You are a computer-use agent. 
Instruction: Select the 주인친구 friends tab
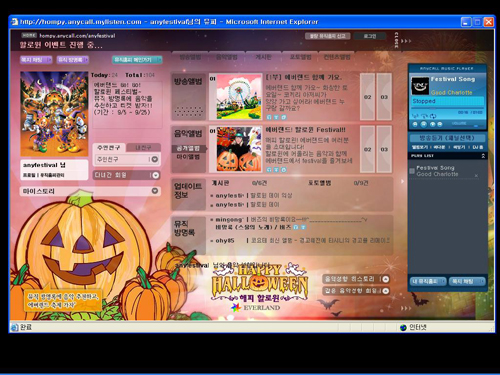109,147
